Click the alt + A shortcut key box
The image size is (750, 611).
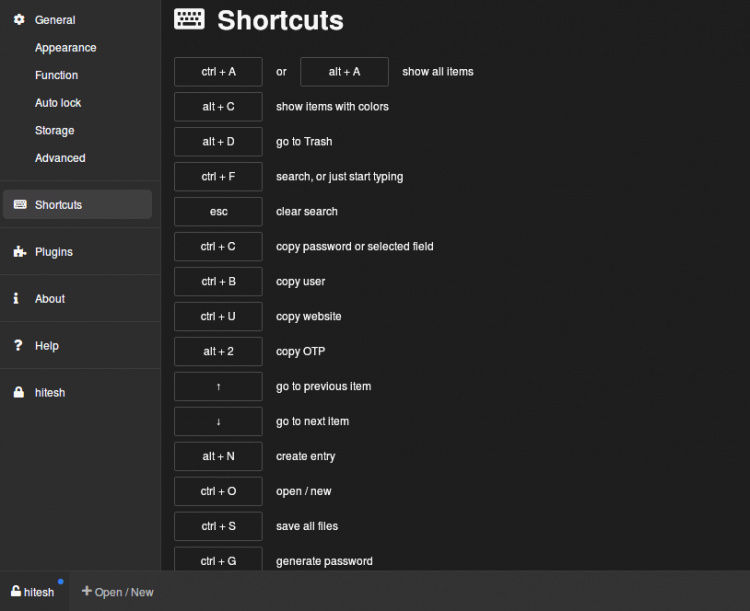click(344, 72)
